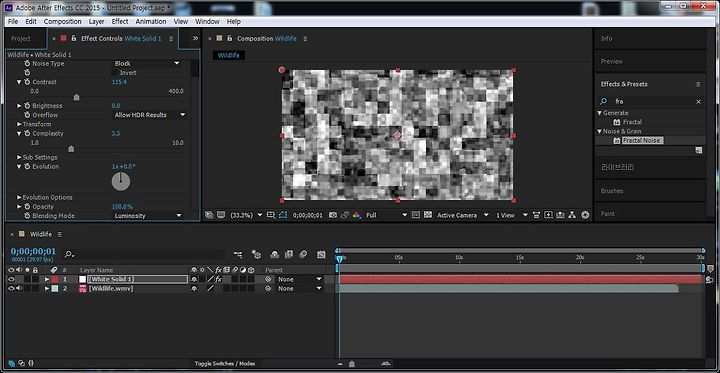Screen dimensions: 720x373
Task: Open the Effect menu
Action: coord(120,22)
